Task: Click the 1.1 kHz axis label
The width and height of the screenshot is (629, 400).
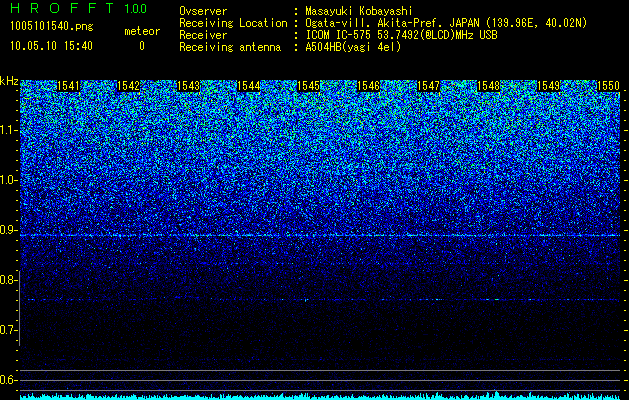Action: (8, 130)
